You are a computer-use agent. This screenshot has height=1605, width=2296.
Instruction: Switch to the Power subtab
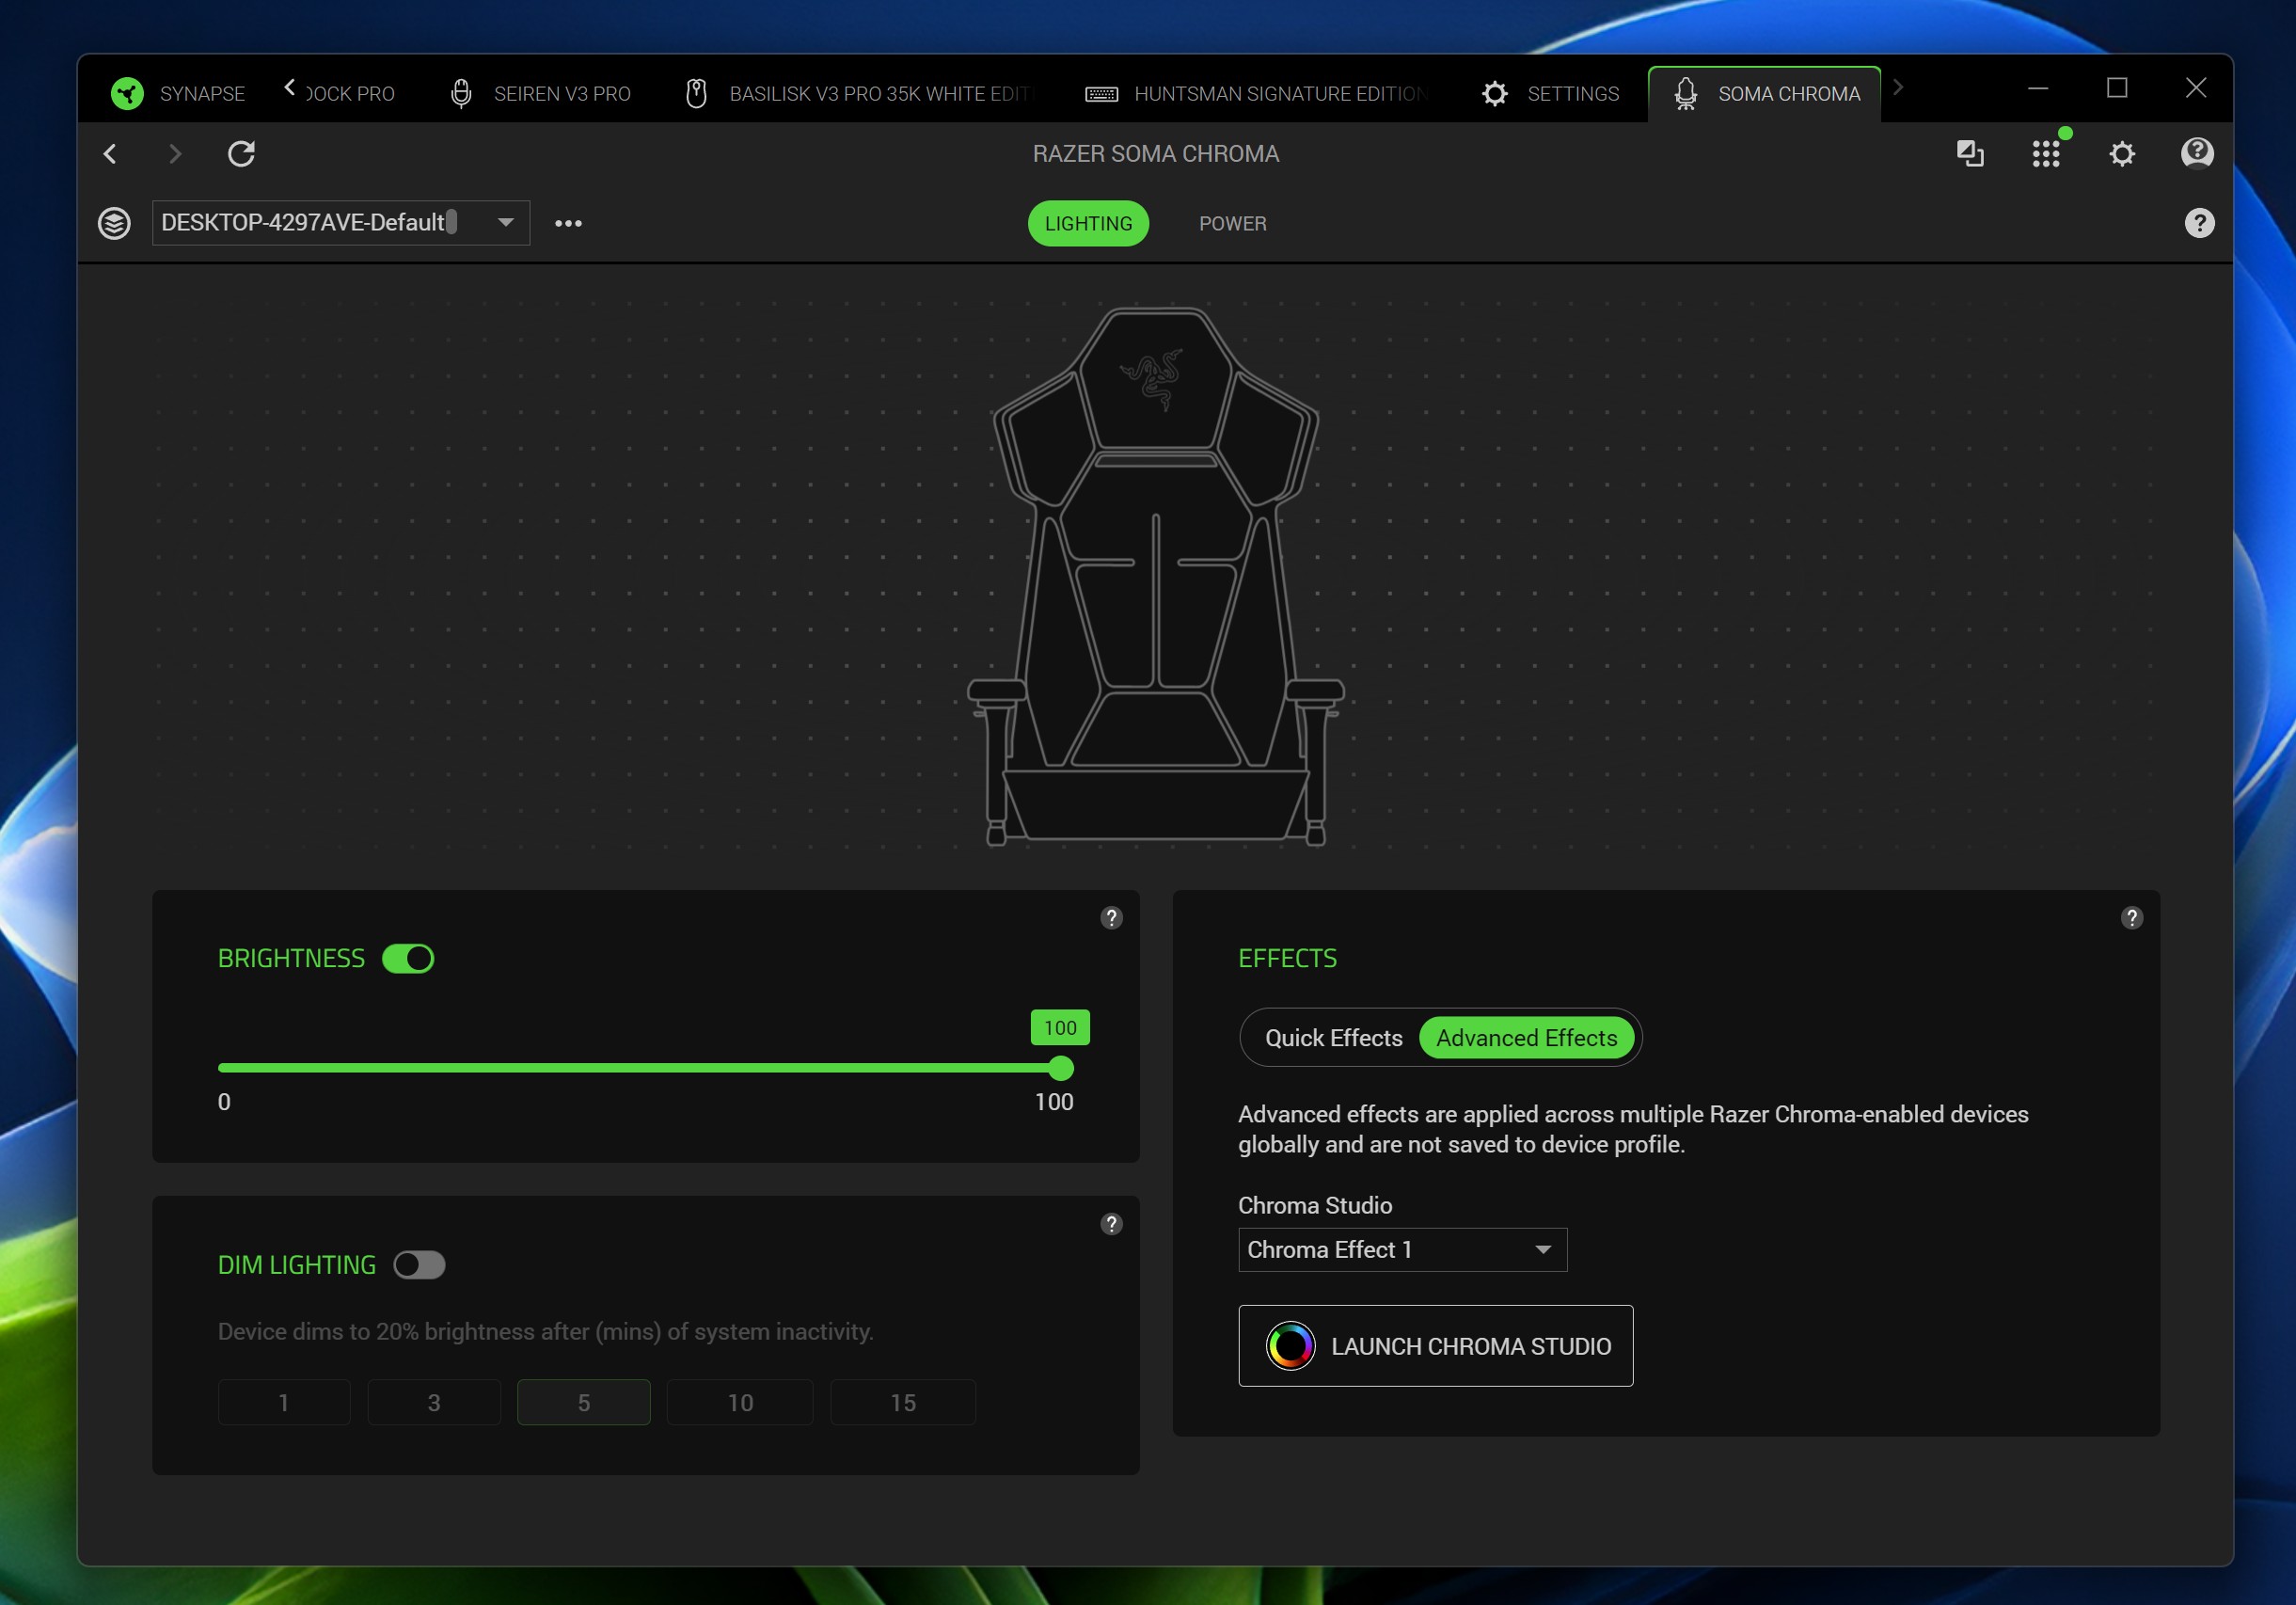pyautogui.click(x=1232, y=223)
